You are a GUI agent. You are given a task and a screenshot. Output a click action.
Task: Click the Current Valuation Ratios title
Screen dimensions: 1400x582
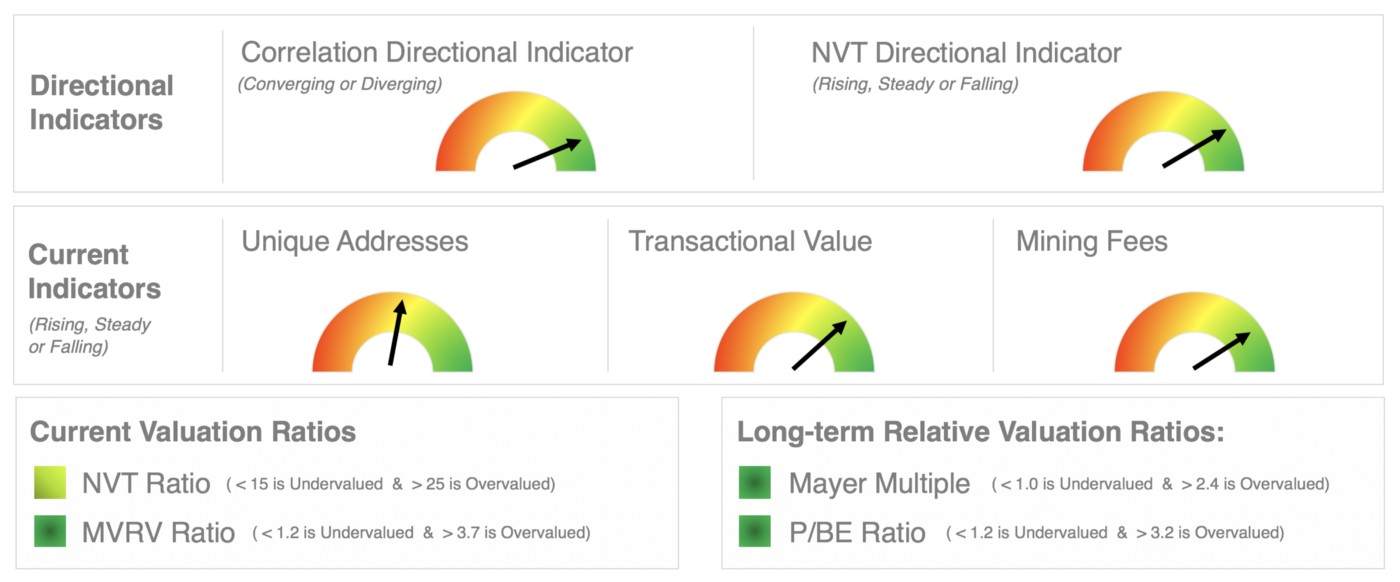[193, 432]
